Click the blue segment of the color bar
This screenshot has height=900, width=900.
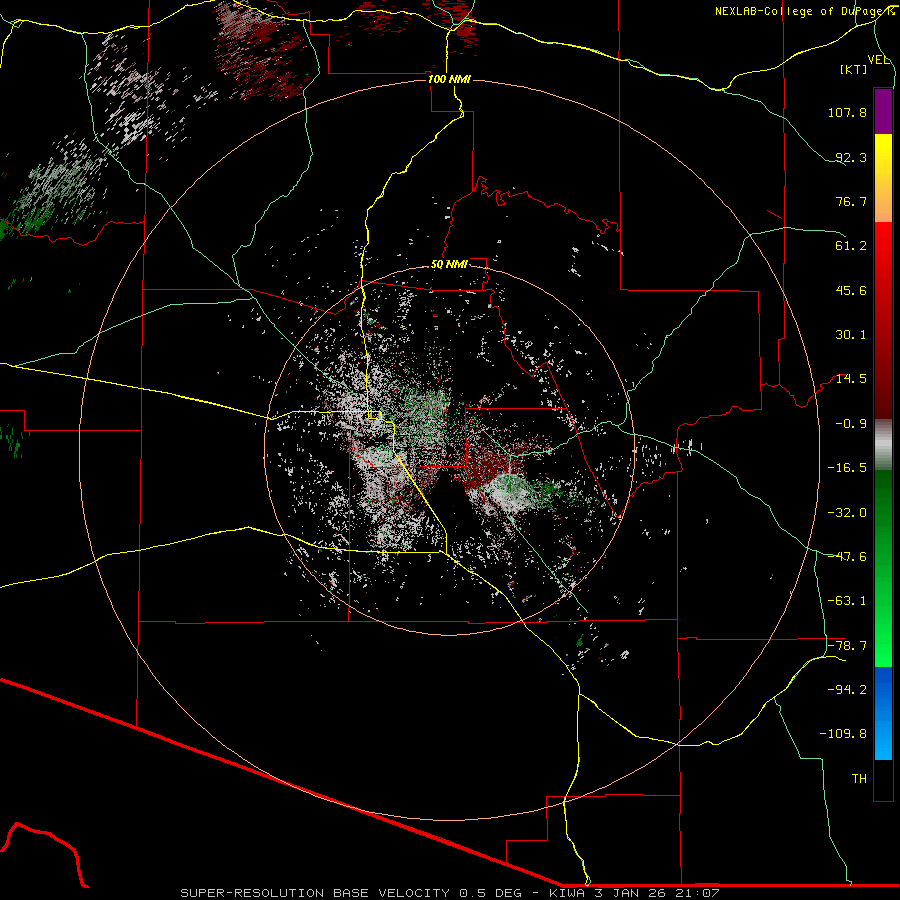pos(883,713)
